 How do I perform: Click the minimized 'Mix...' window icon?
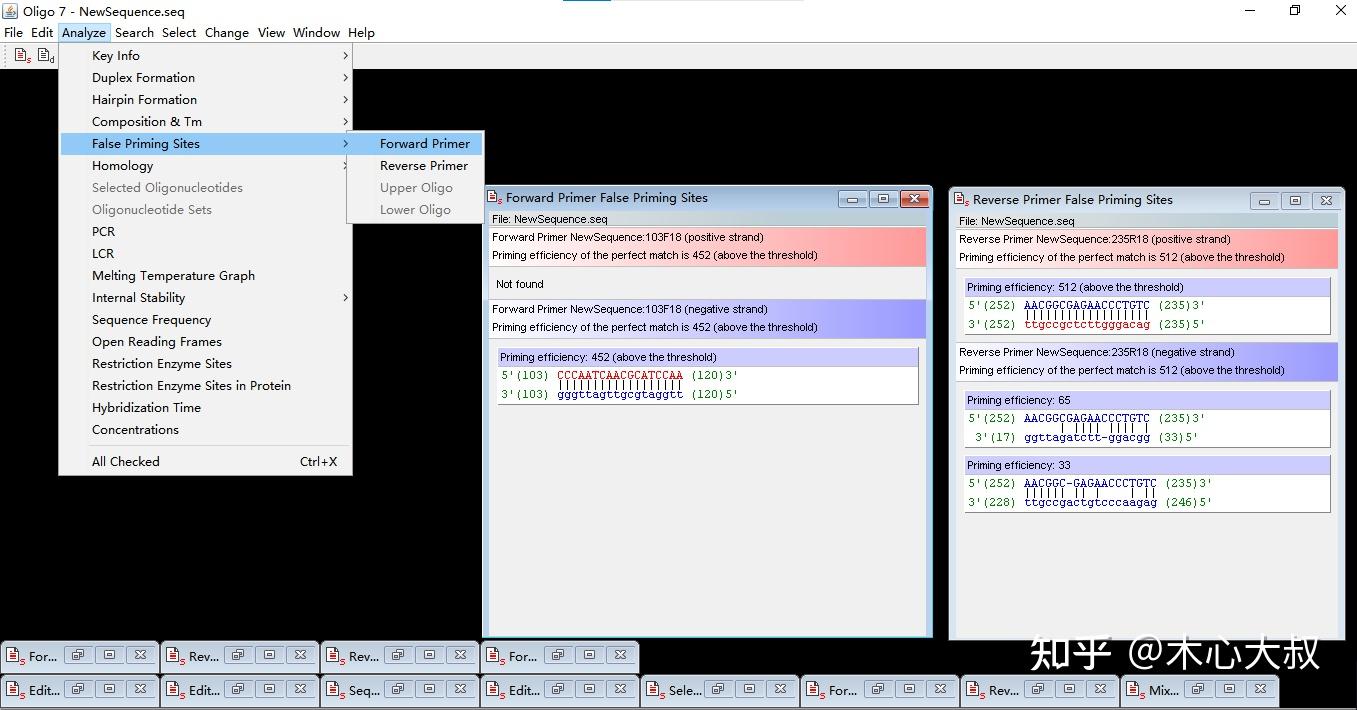pos(1134,690)
